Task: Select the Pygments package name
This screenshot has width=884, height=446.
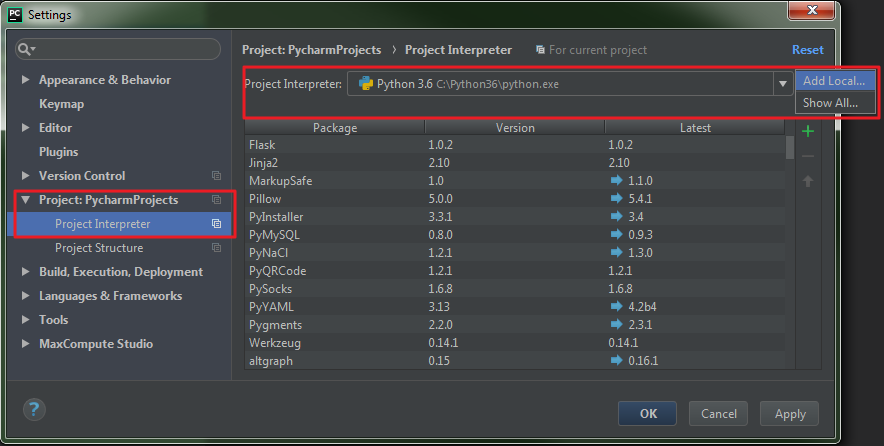Action: (x=275, y=325)
